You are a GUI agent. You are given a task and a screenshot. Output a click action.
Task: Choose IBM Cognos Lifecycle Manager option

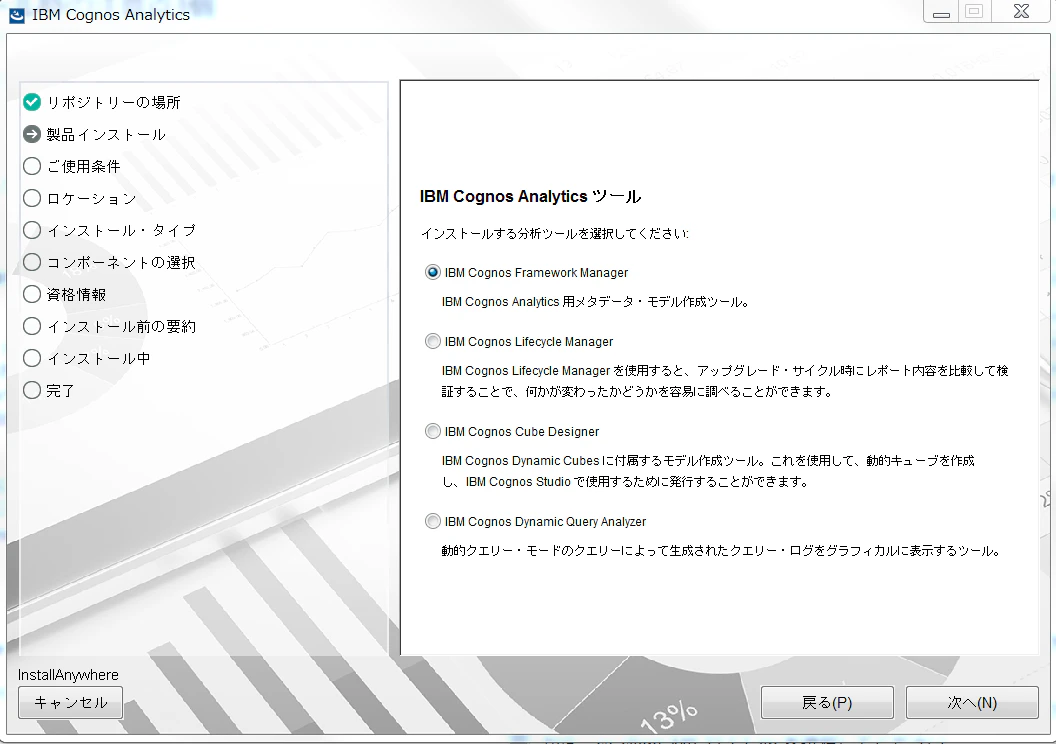click(x=432, y=341)
